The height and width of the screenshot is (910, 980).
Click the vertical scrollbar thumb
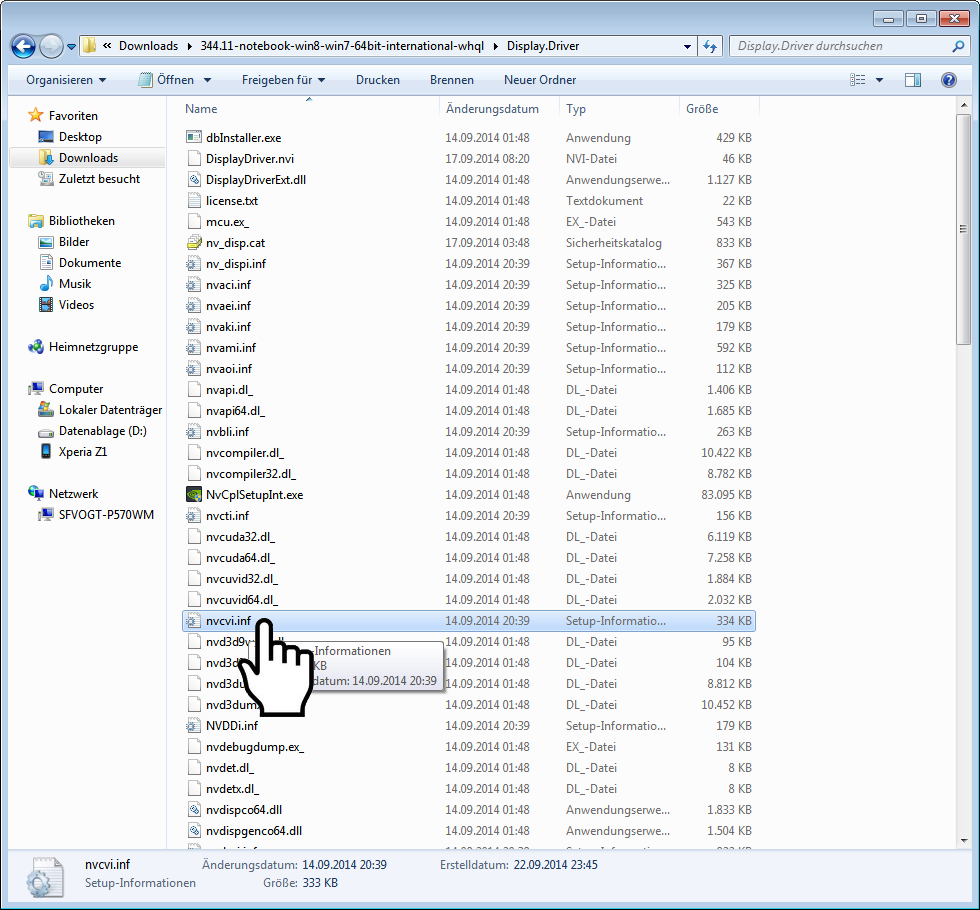pyautogui.click(x=963, y=229)
